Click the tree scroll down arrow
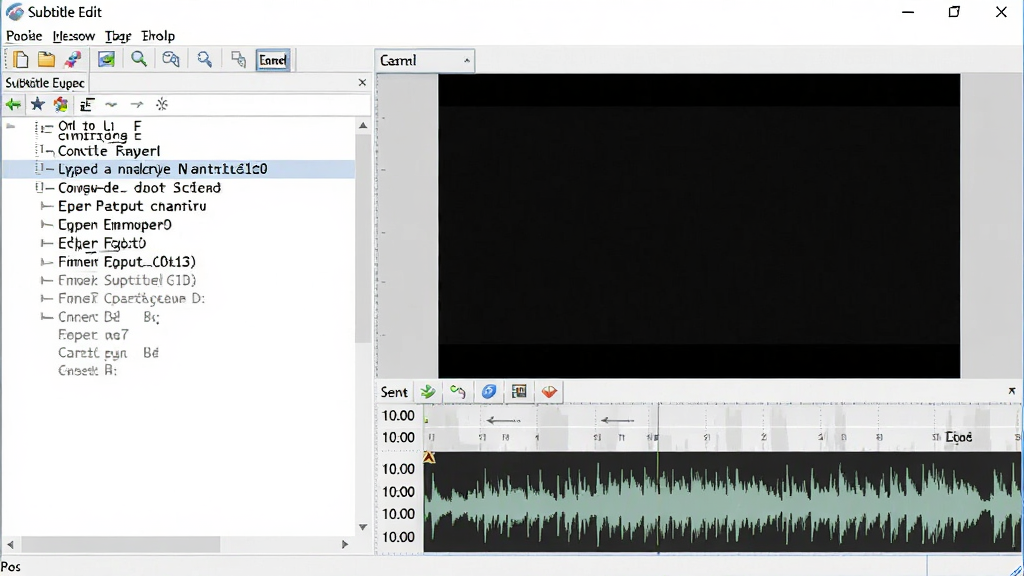1024x576 pixels. click(363, 527)
